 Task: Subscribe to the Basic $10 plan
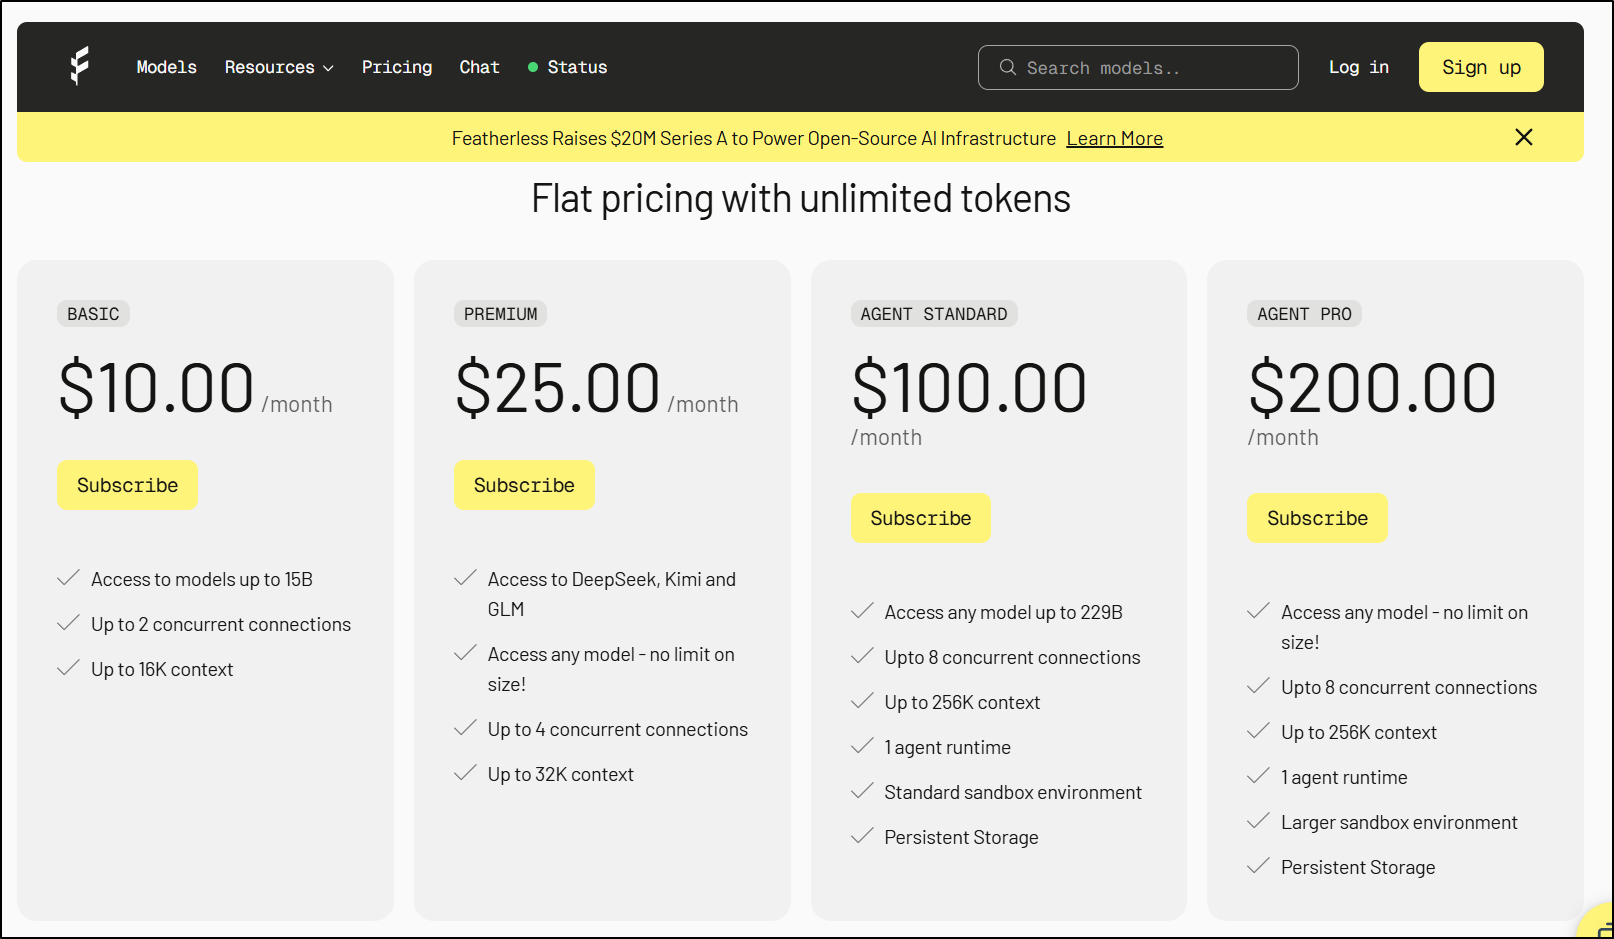click(x=127, y=485)
